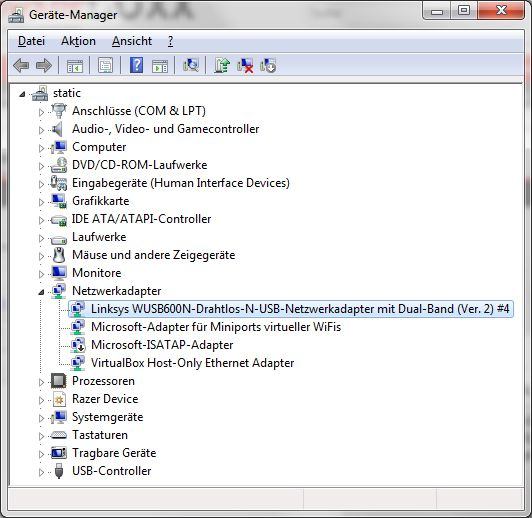Click the Anschlüsse (COM & LPT) port icon

tap(59, 111)
